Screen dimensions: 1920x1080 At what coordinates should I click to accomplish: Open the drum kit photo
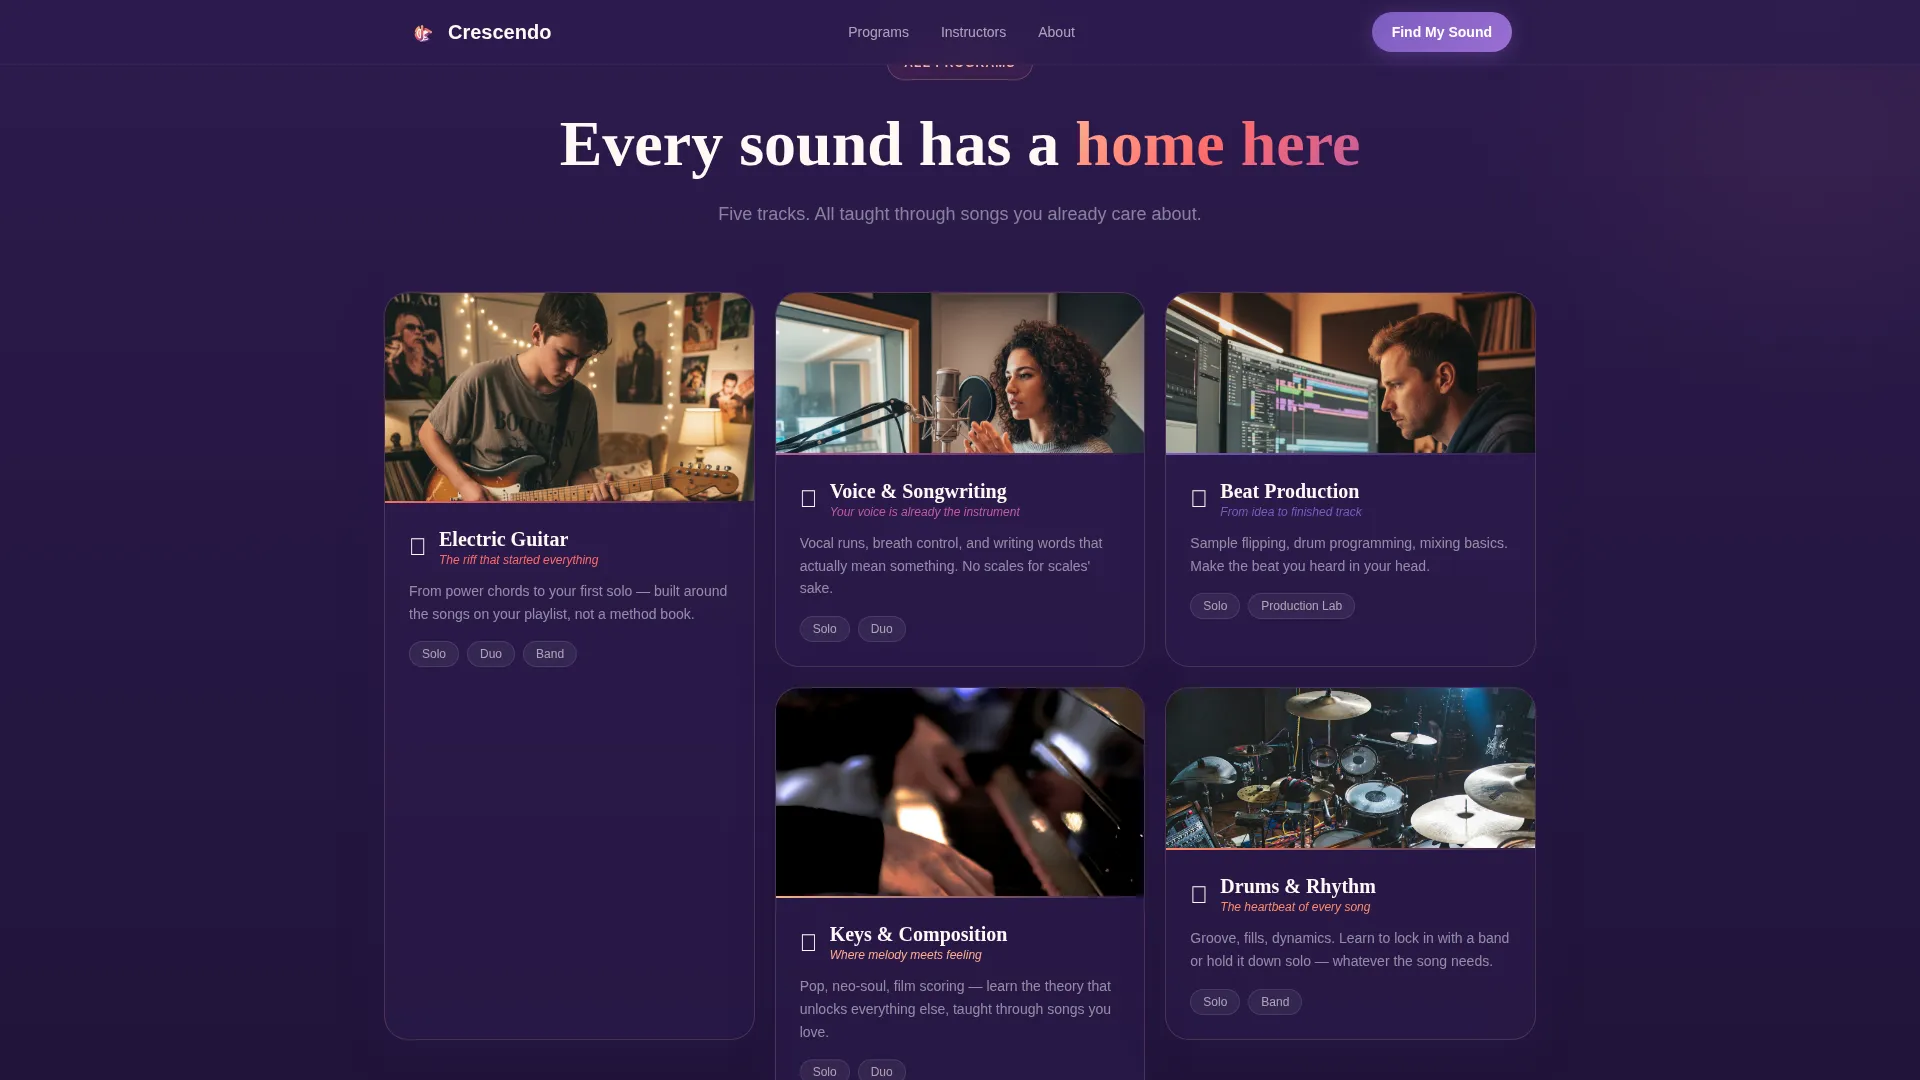pos(1350,768)
